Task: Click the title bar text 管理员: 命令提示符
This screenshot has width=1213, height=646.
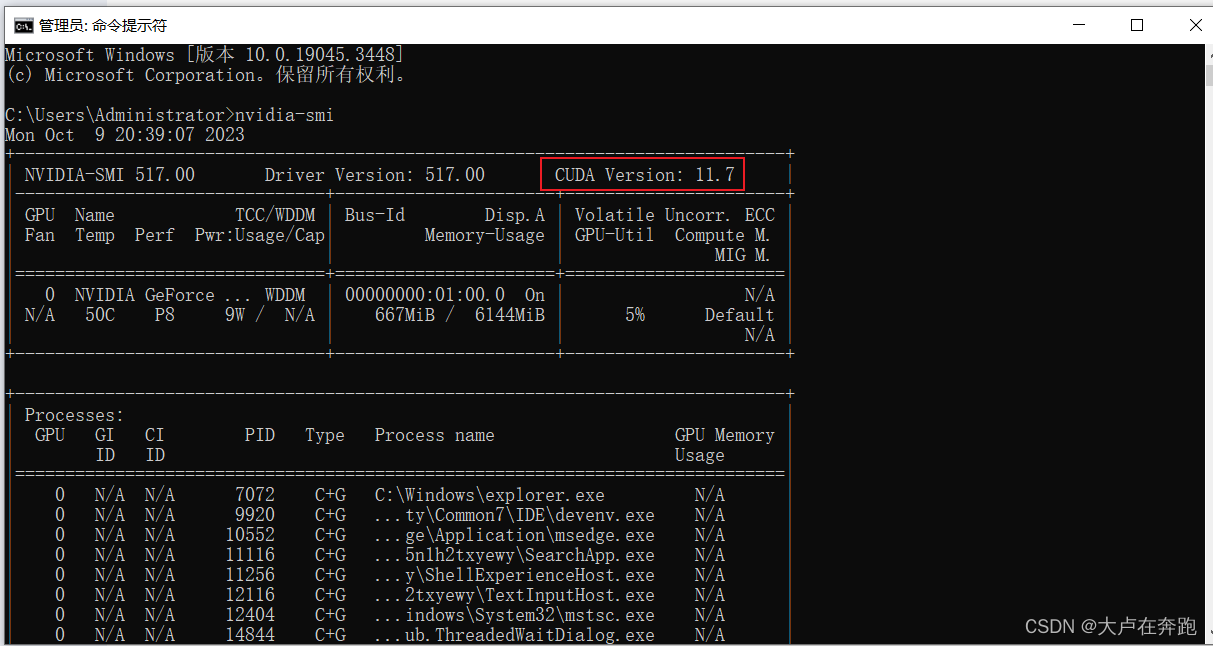Action: 100,25
